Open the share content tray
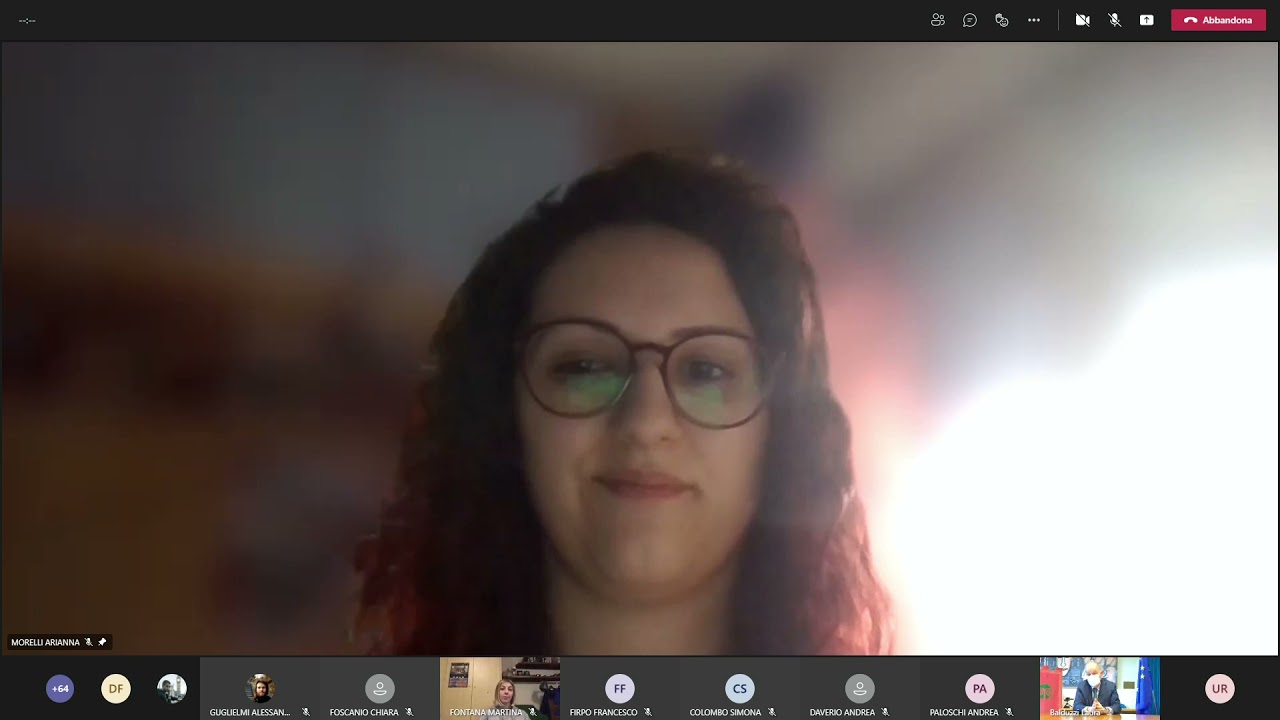 (1146, 20)
